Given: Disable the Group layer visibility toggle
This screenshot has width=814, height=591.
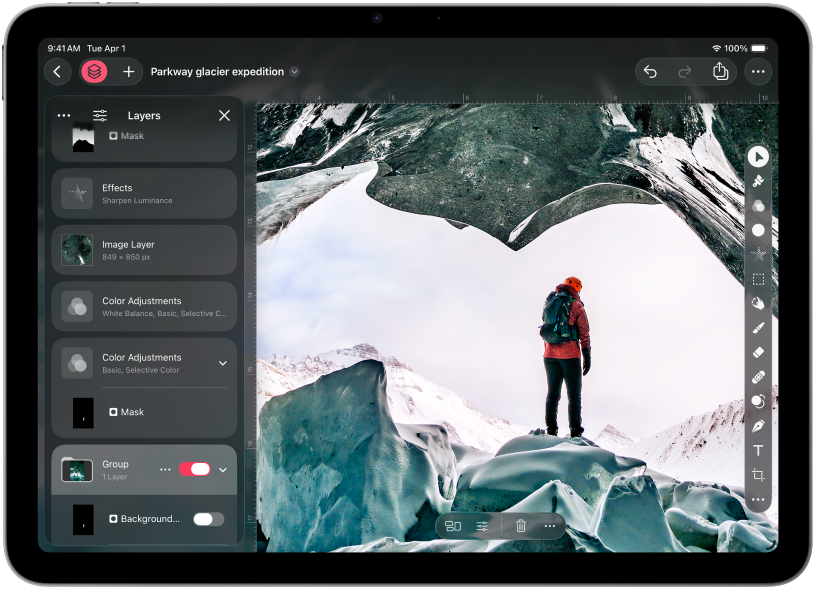Looking at the screenshot, I should (x=196, y=468).
